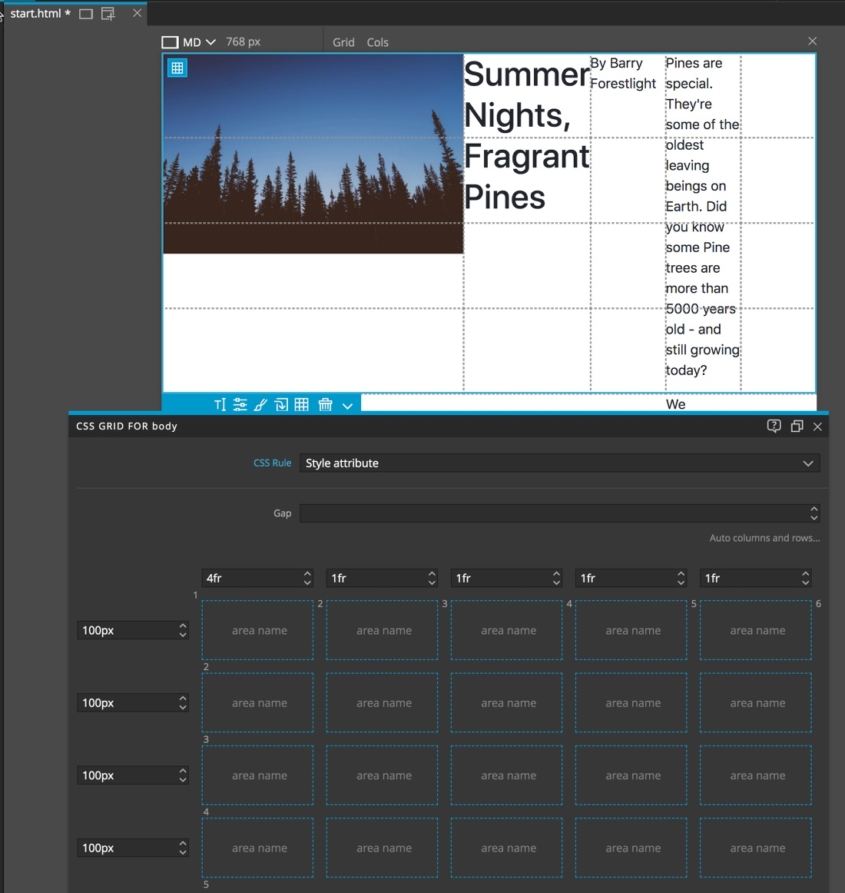
Task: Toggle the Grid overlay in the page toolbar
Action: tap(343, 42)
